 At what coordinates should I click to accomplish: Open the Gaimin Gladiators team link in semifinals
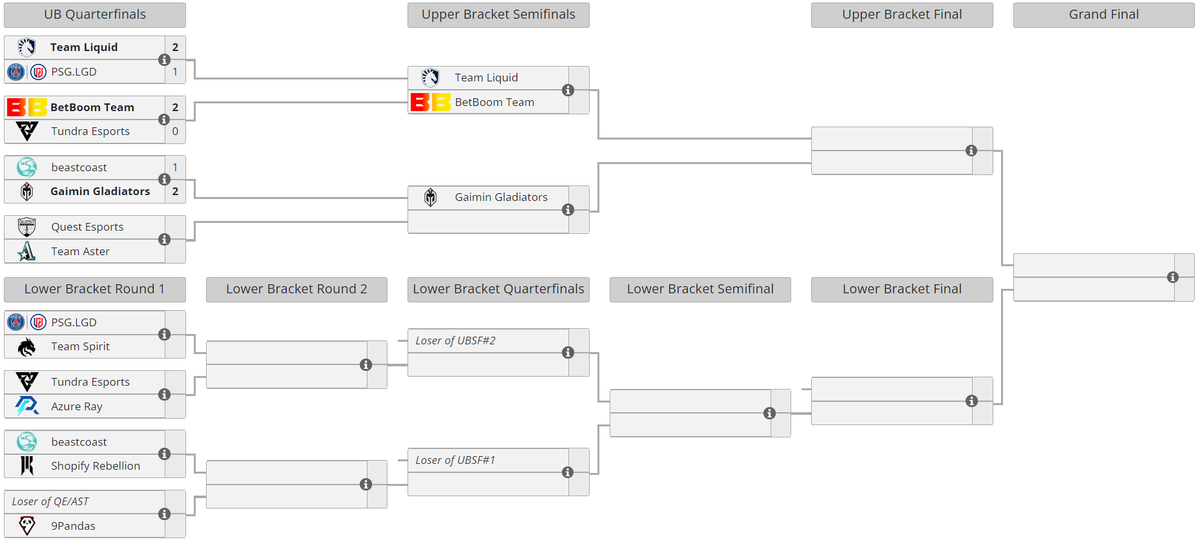pyautogui.click(x=501, y=197)
